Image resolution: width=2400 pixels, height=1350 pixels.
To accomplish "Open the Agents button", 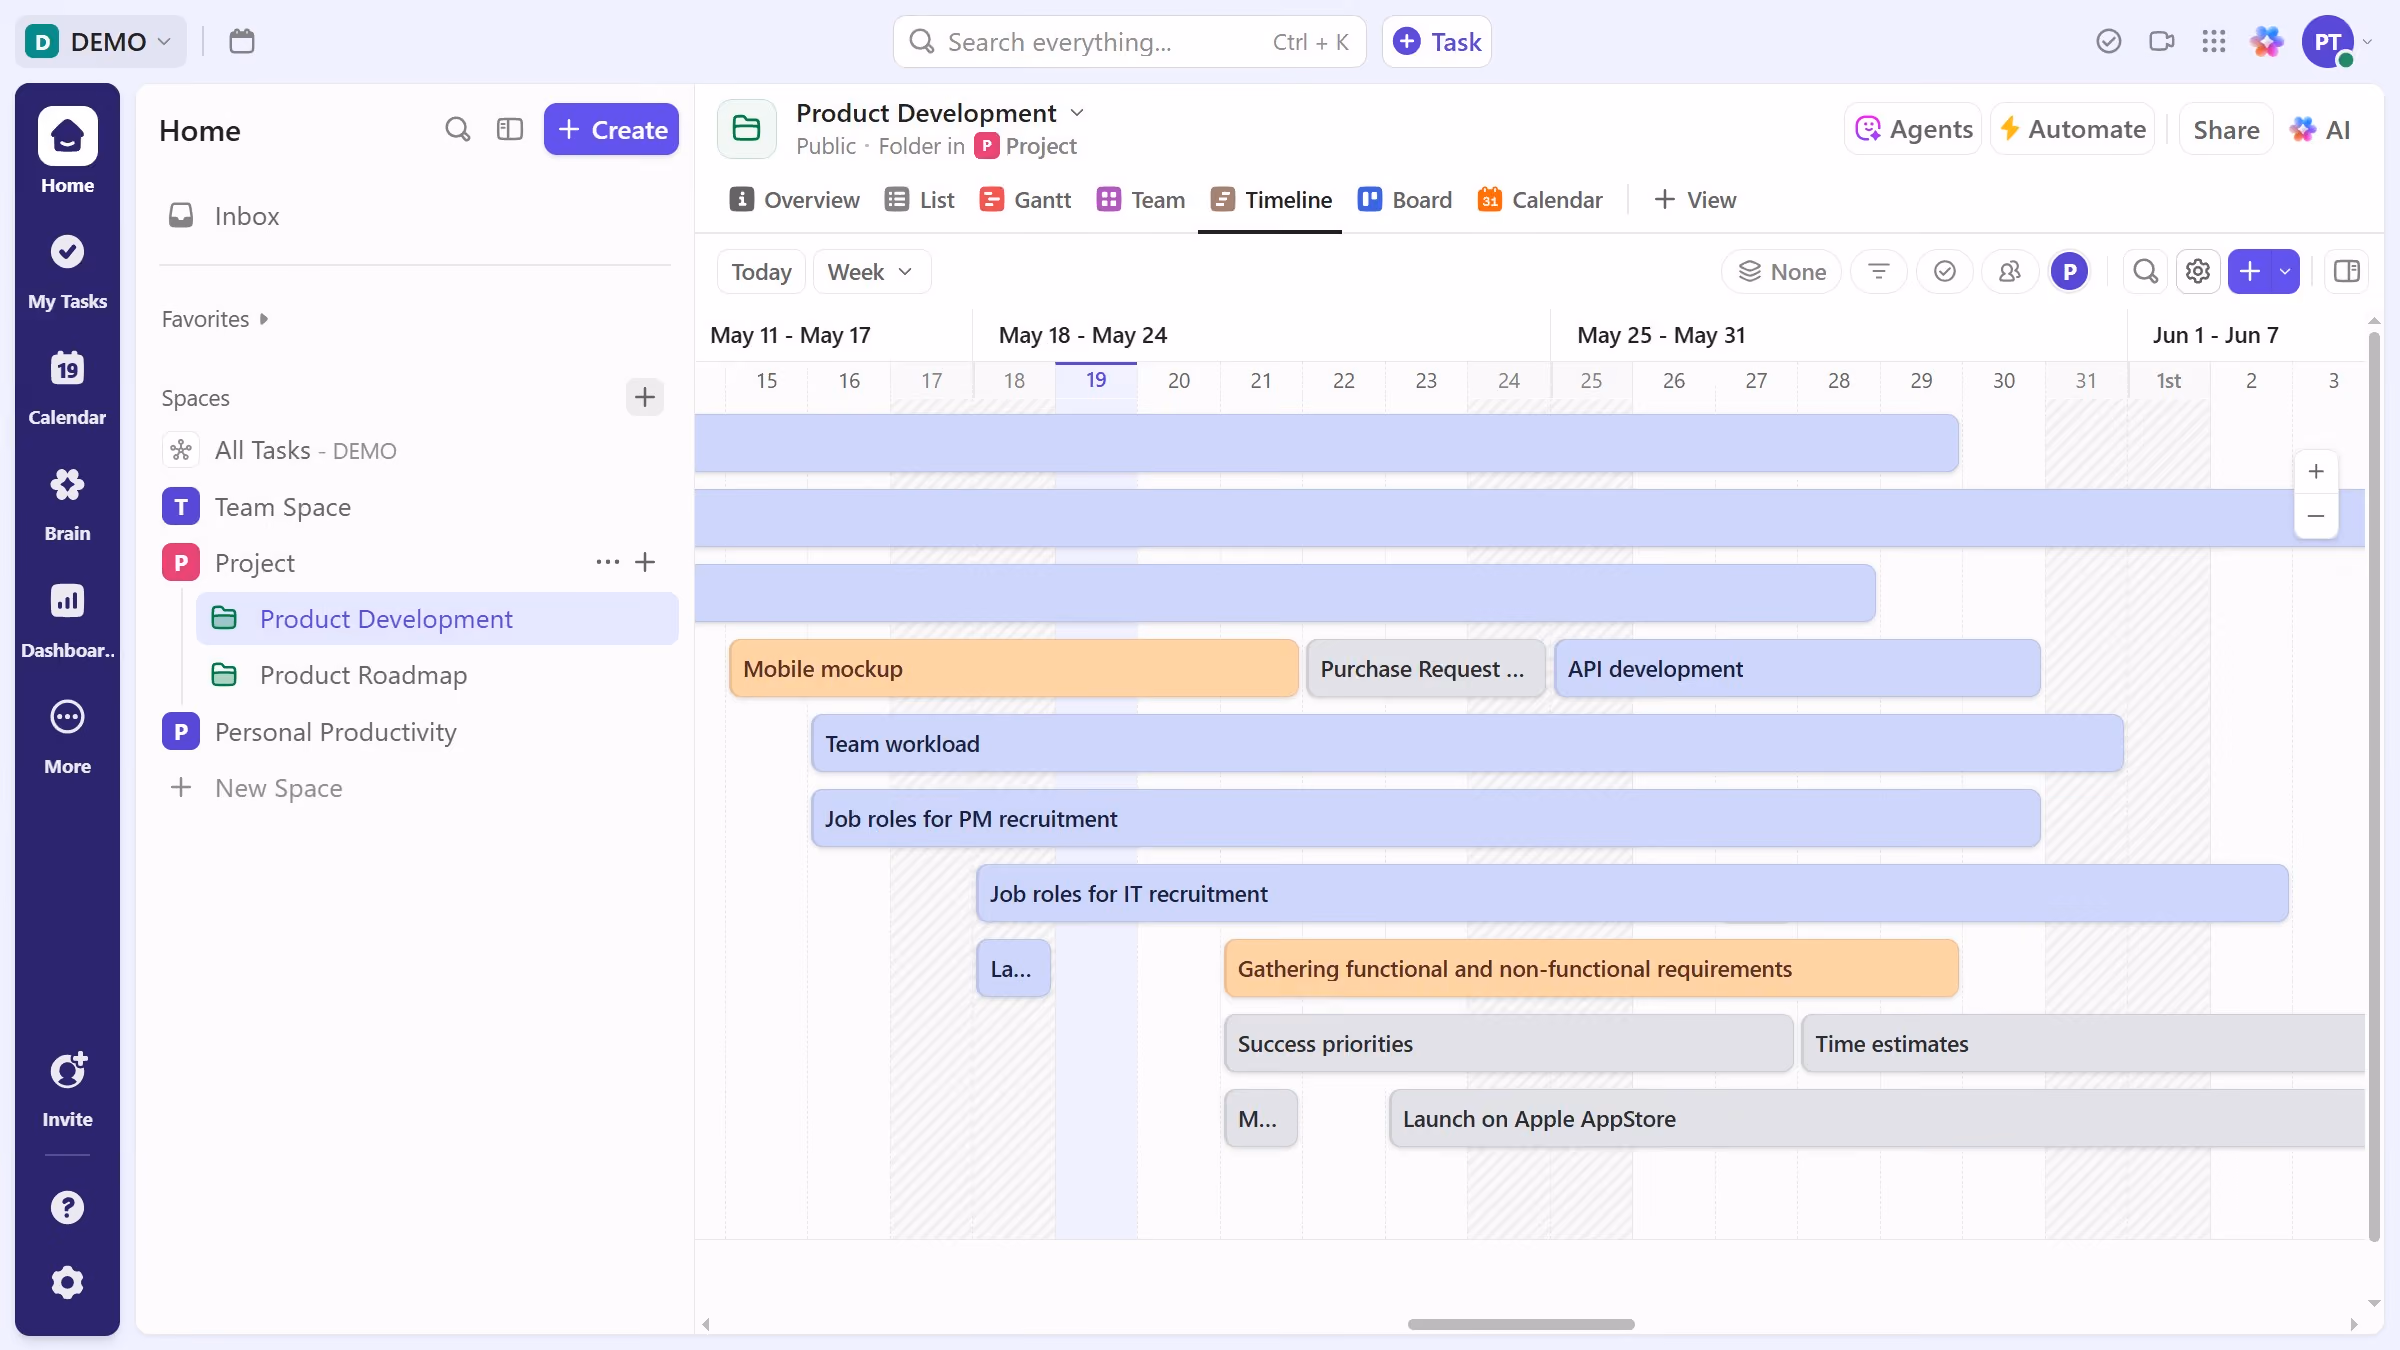I will [1913, 129].
